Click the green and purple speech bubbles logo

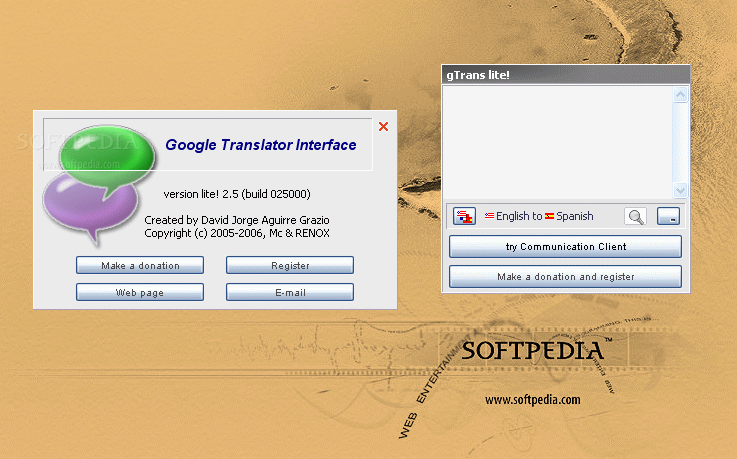pyautogui.click(x=99, y=184)
